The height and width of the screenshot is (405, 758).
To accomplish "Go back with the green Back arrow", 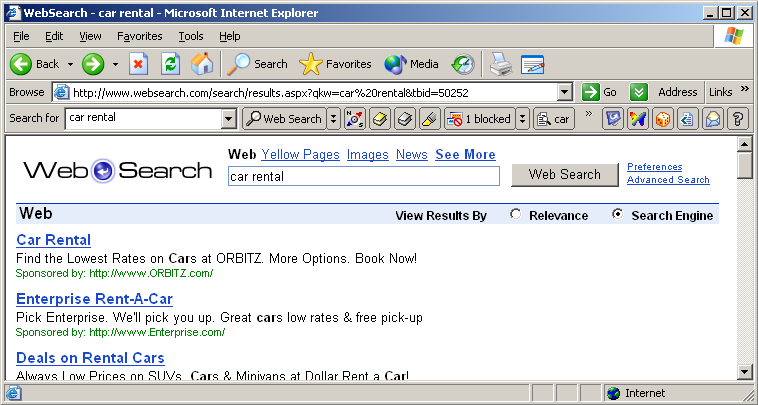I will pyautogui.click(x=35, y=64).
